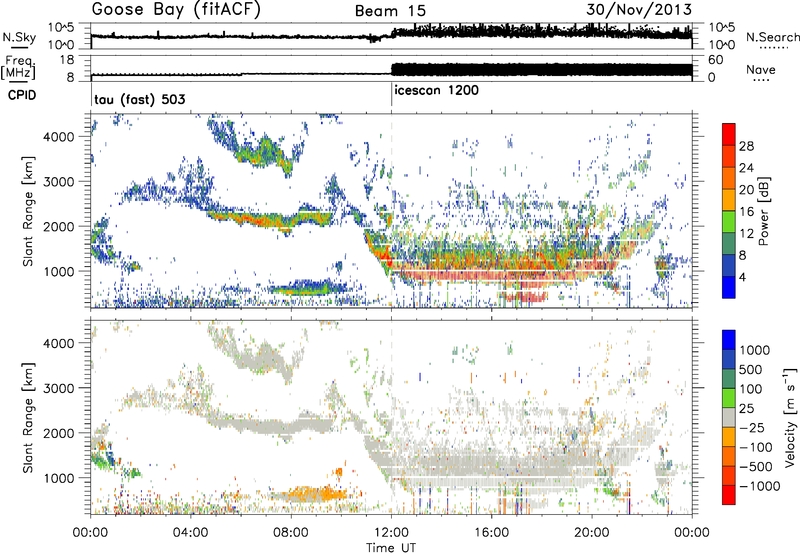800x554 pixels.
Task: Click the 'tau (fast) 503' program label
Action: tap(140, 99)
